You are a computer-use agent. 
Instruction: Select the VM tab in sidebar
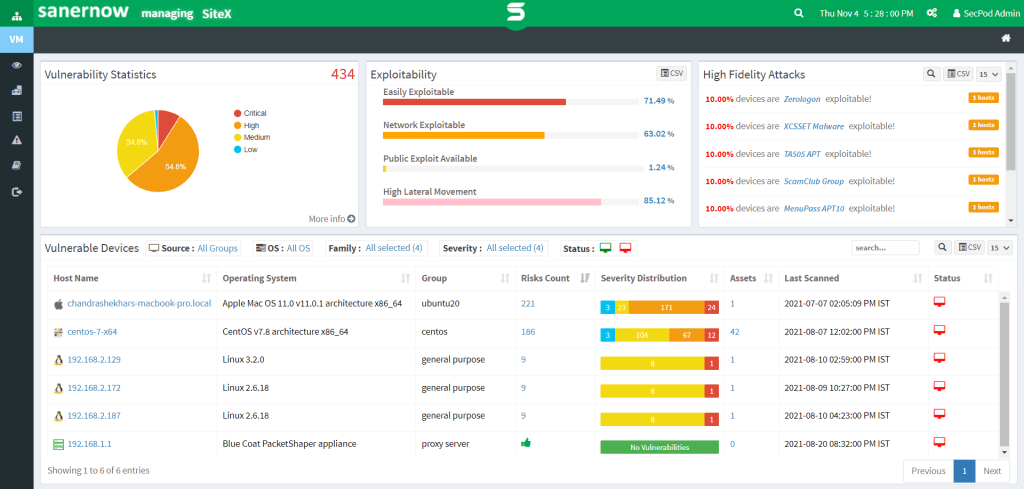[16, 39]
